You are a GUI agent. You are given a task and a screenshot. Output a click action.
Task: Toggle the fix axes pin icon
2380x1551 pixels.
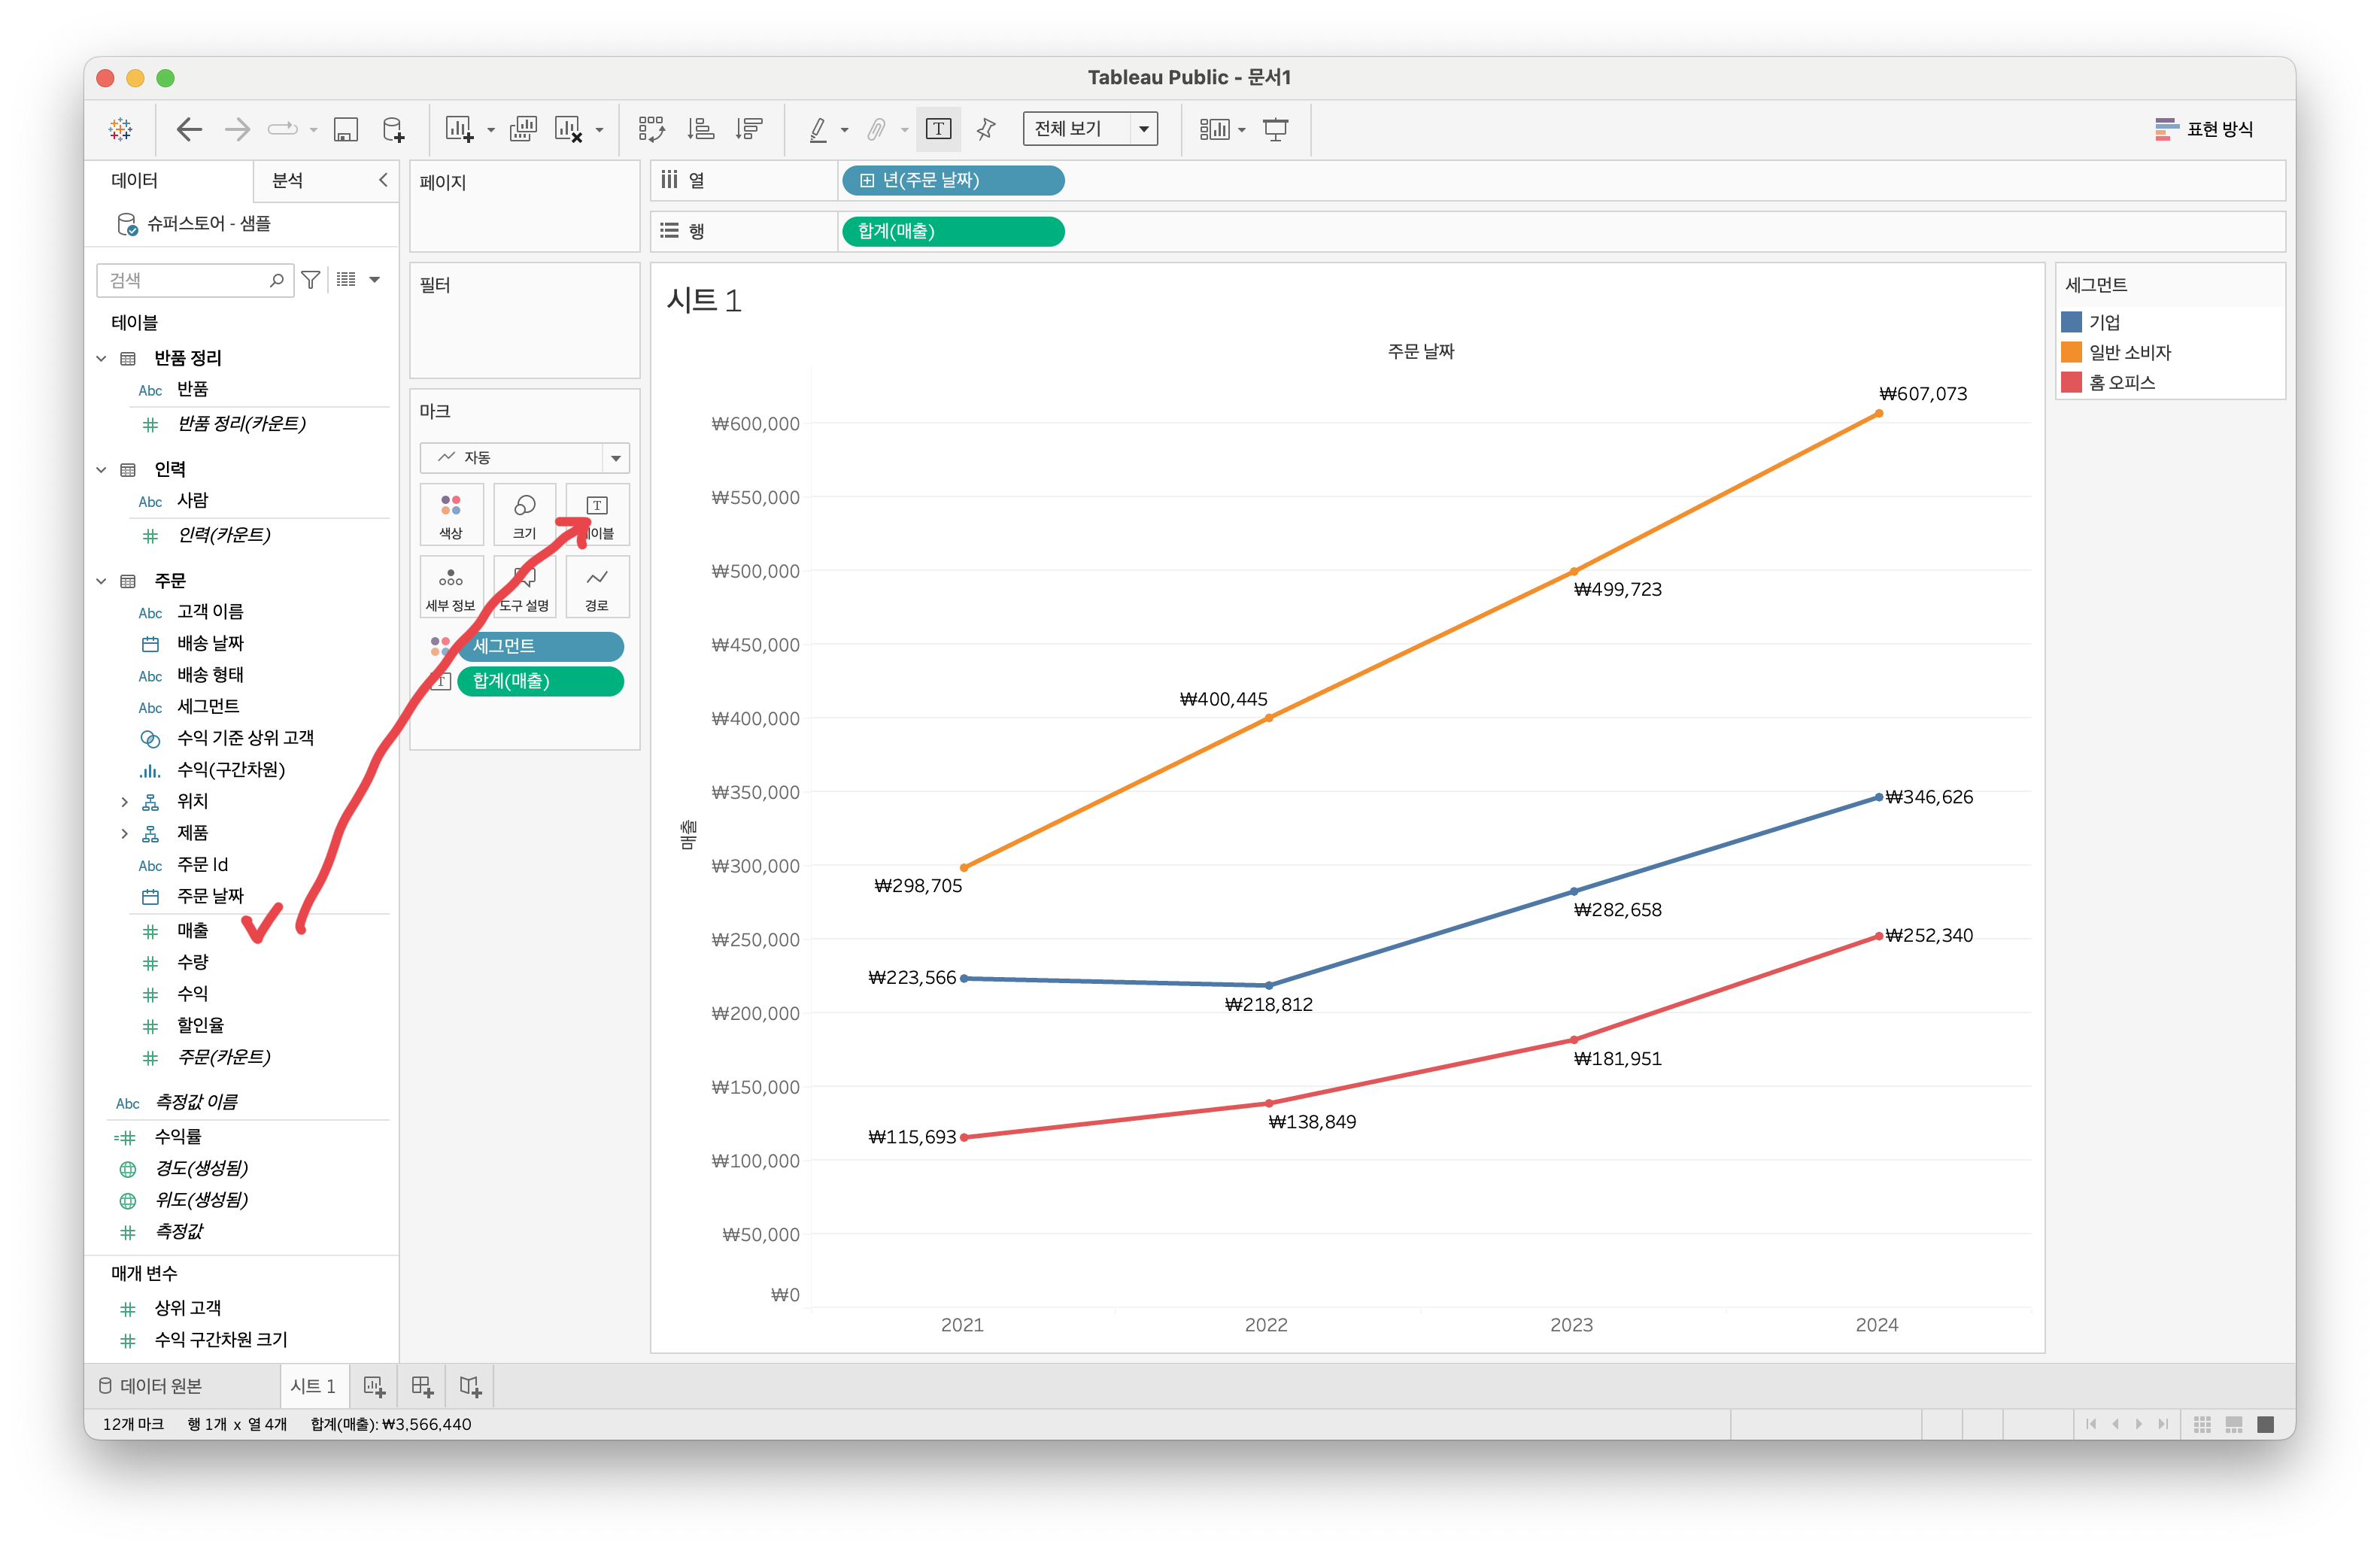pyautogui.click(x=986, y=129)
